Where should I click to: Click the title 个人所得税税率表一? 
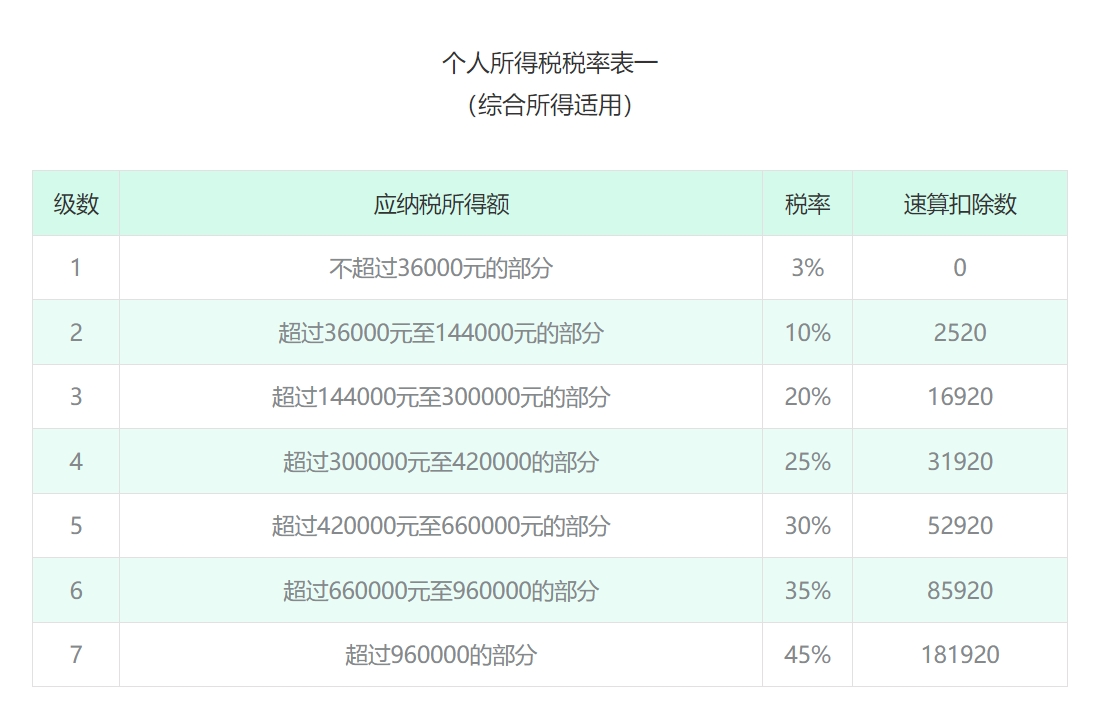(x=550, y=63)
